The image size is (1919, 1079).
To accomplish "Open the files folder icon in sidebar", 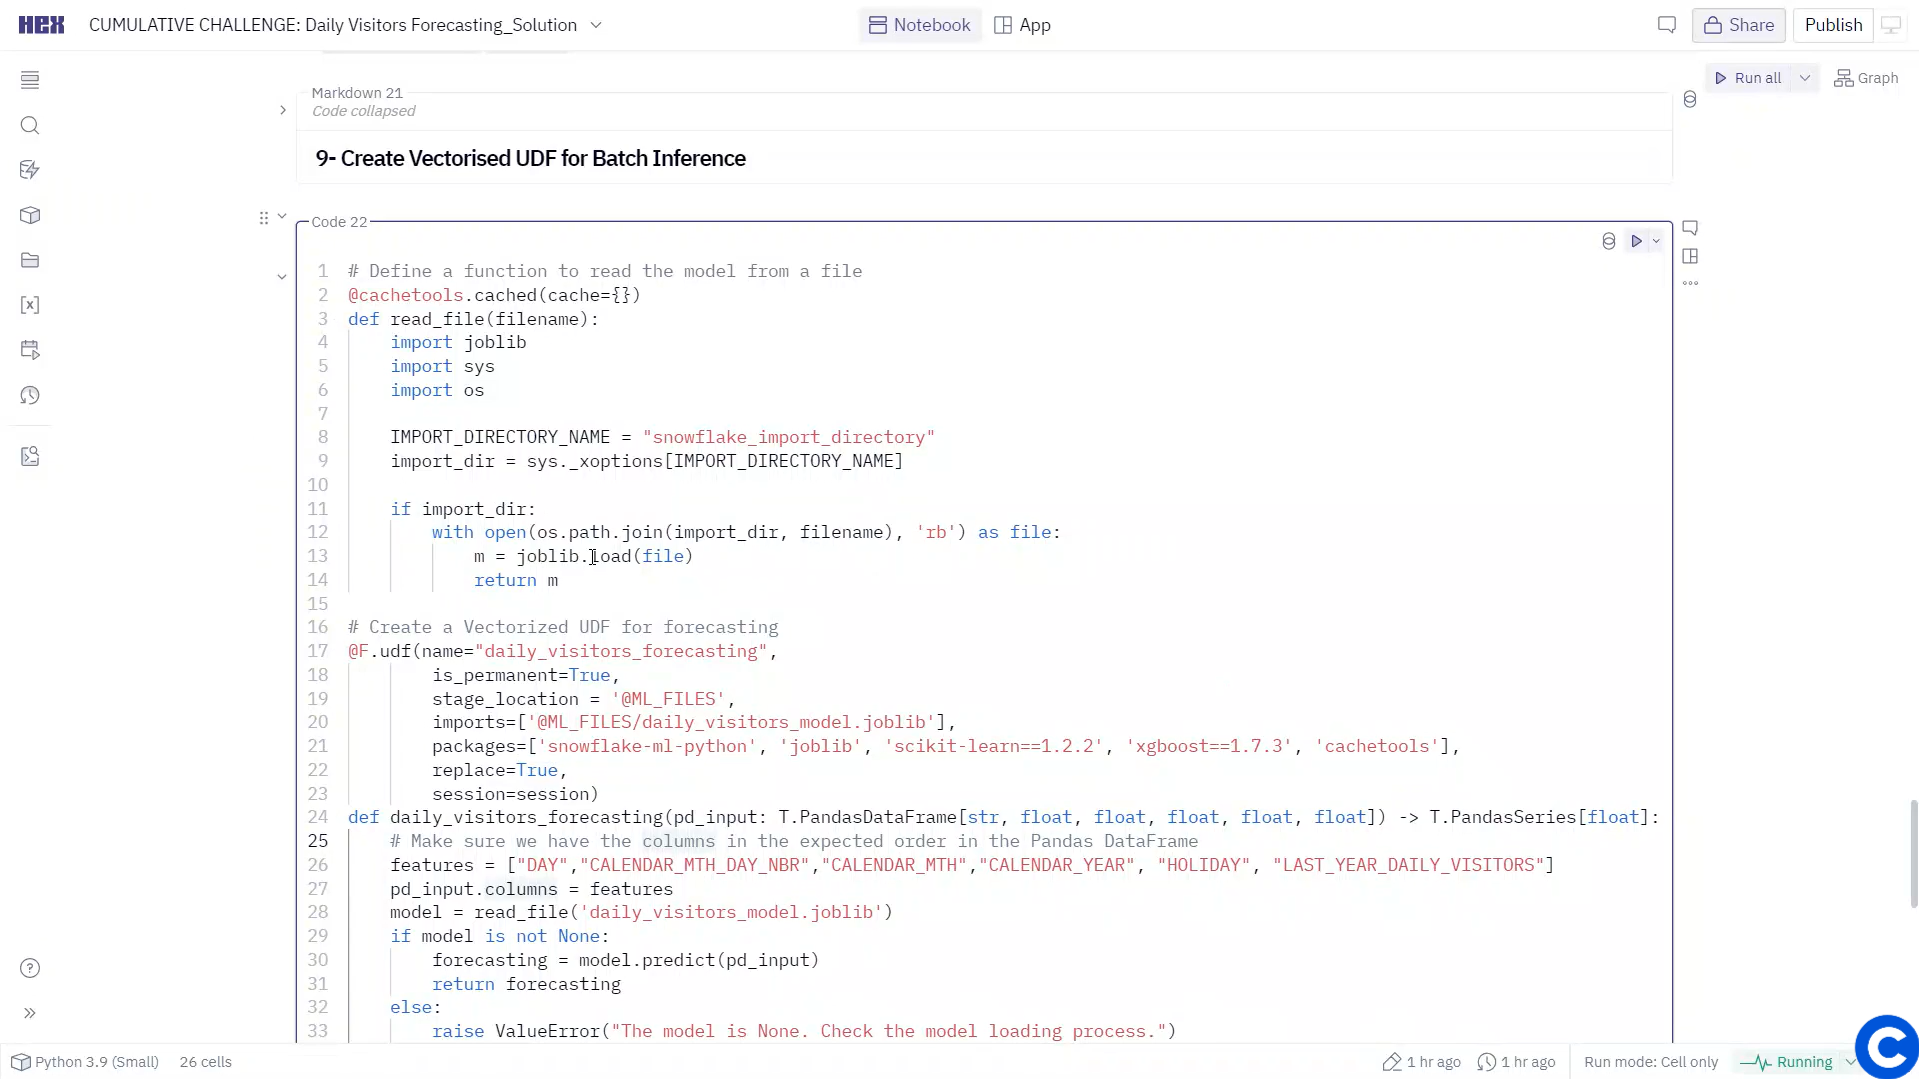I will coord(30,261).
